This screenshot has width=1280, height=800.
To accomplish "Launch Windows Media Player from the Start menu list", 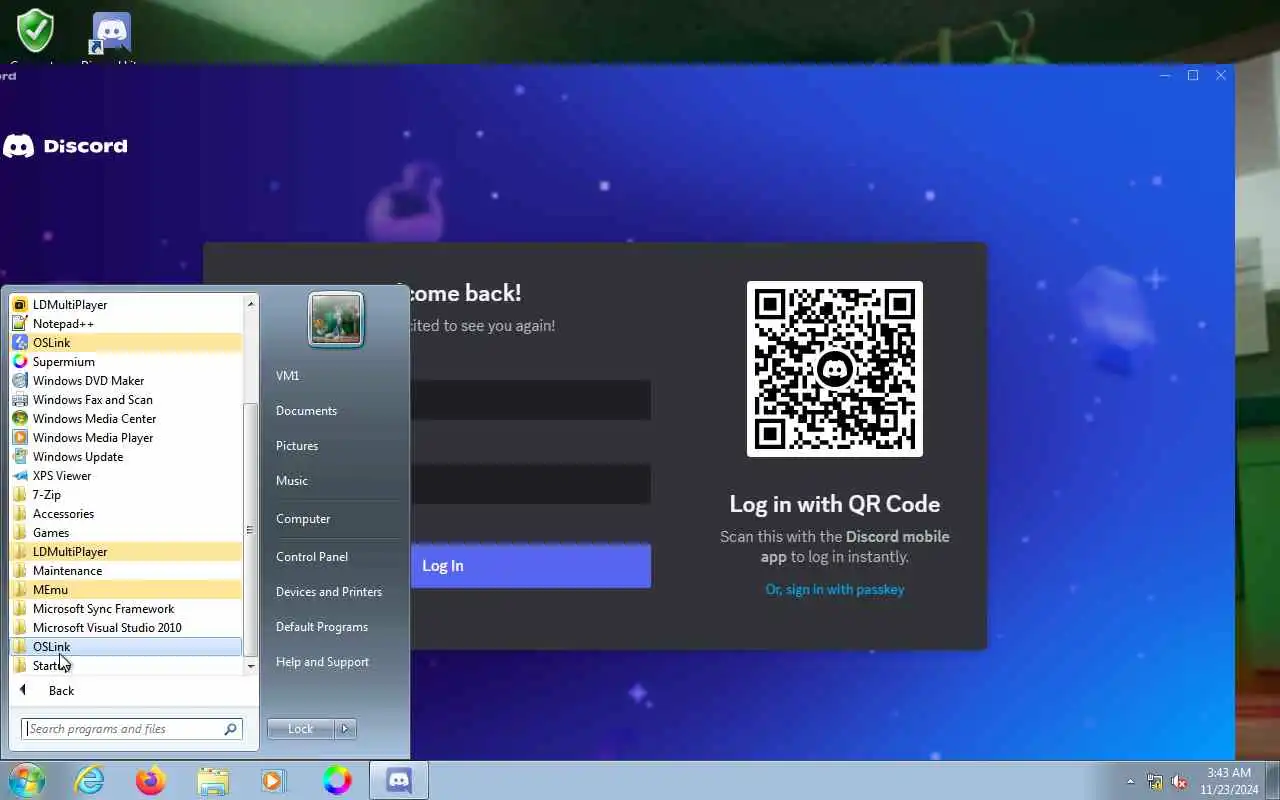I will tap(126, 437).
